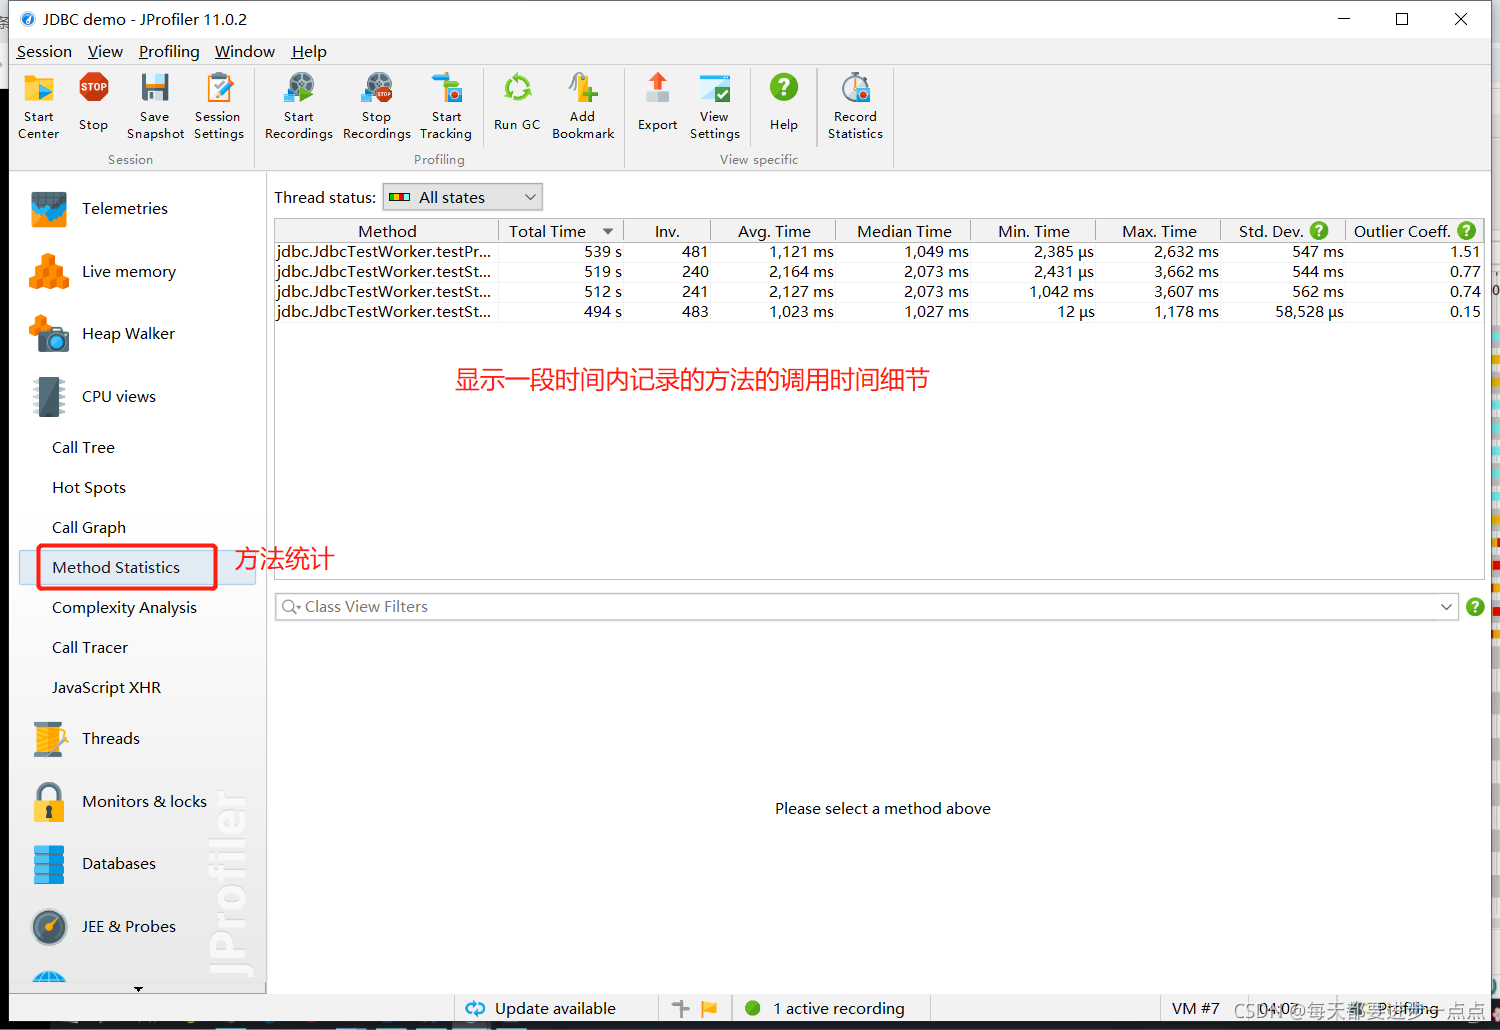
Task: Sort by the Inv. column header
Action: pos(667,231)
